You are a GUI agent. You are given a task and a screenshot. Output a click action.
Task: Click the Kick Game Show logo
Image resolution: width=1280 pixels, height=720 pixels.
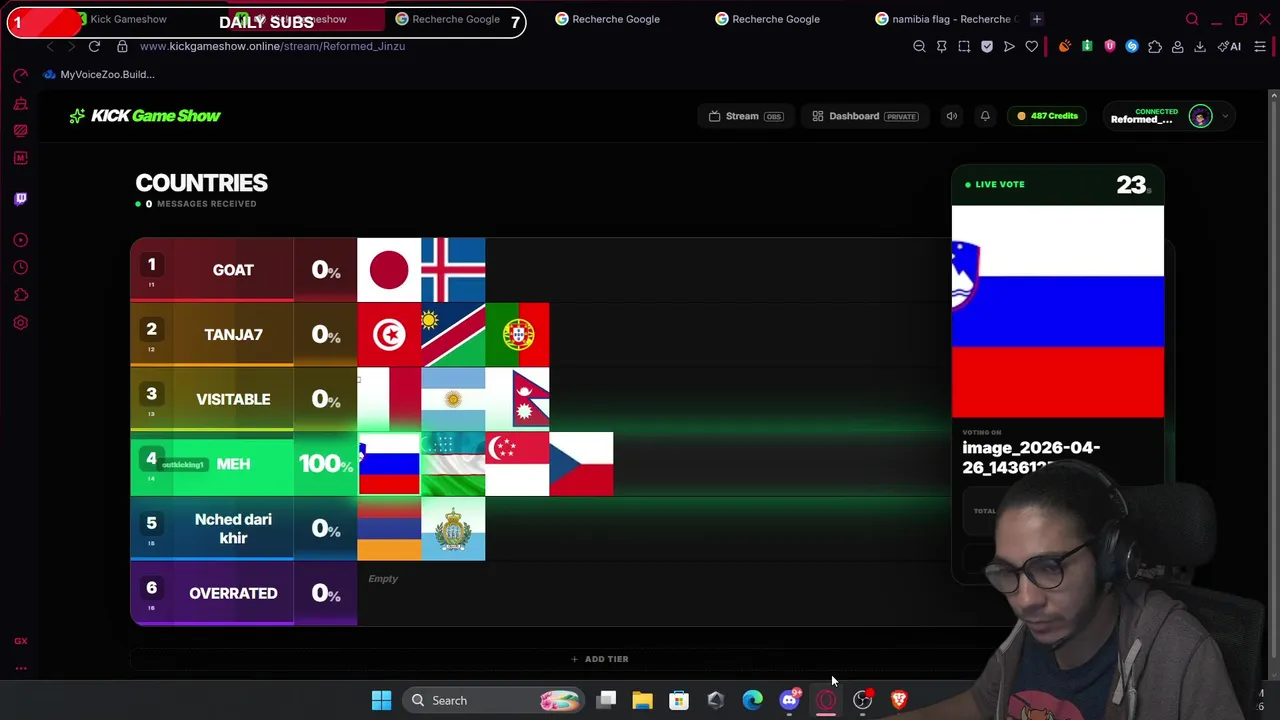point(145,116)
